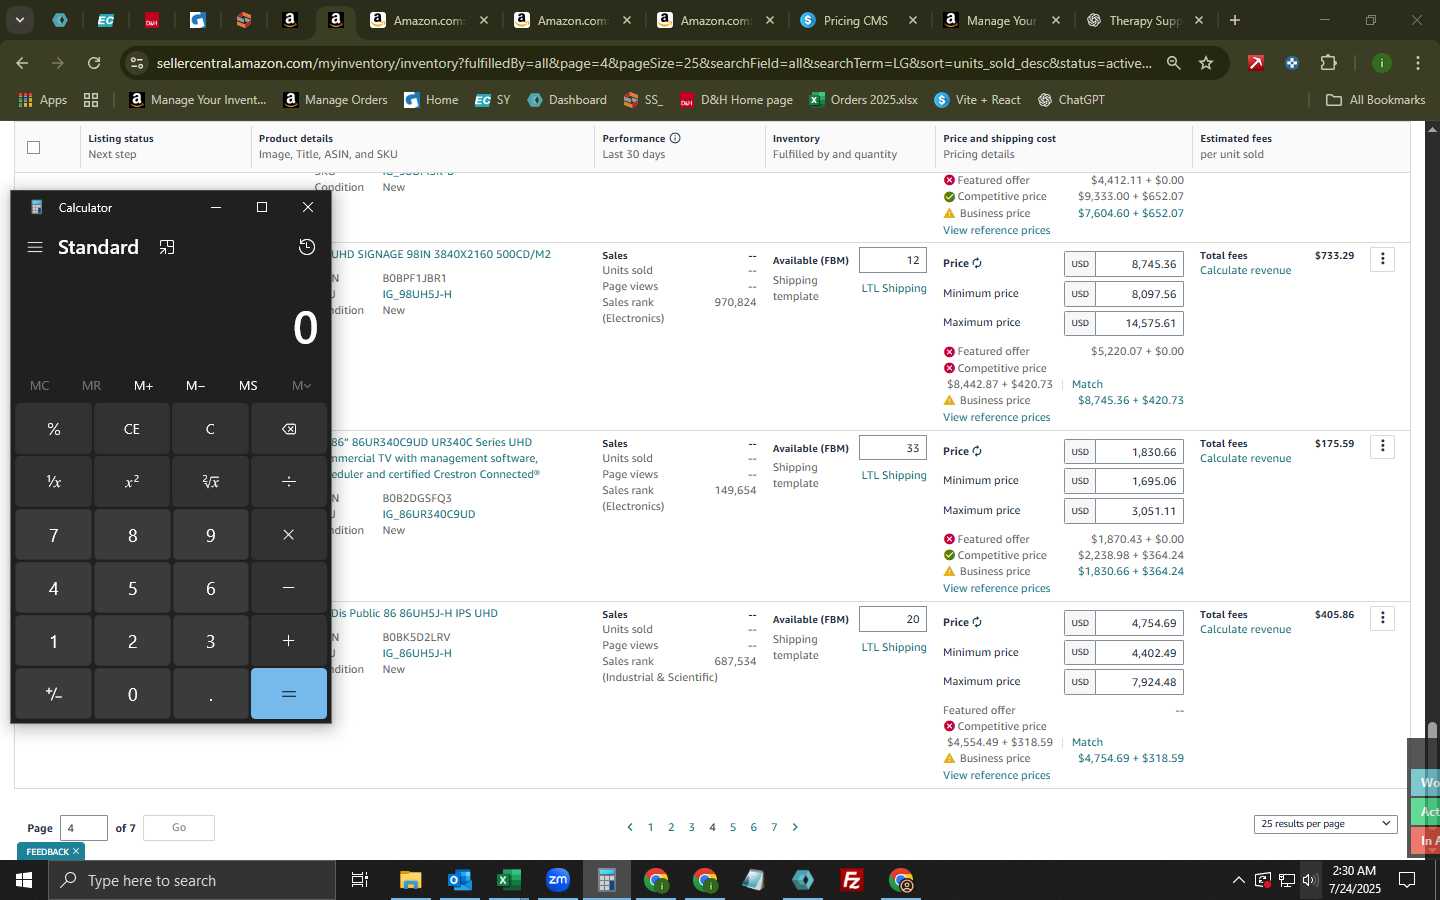Open File Explorer from taskbar
Viewport: 1440px width, 900px height.
click(411, 880)
